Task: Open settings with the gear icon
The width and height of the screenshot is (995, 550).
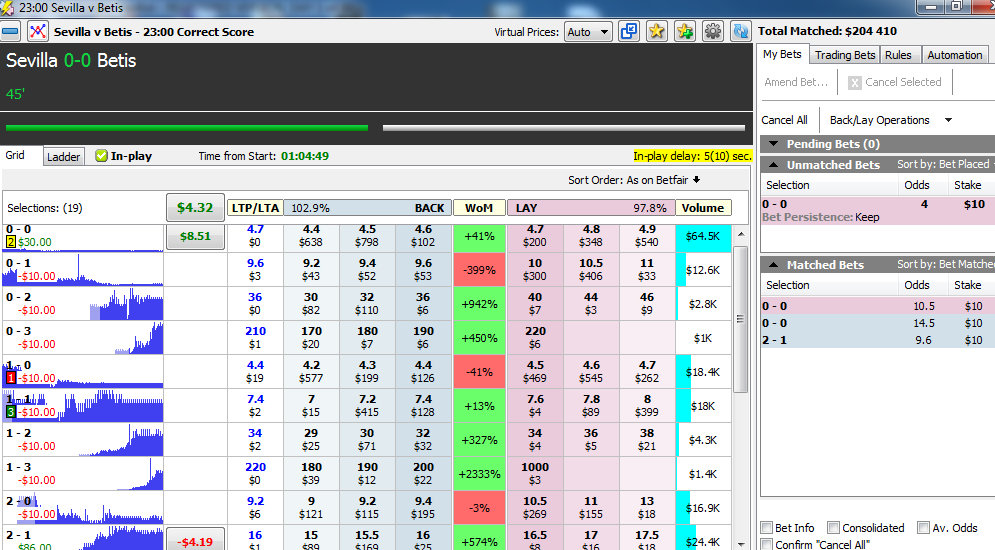Action: point(712,31)
